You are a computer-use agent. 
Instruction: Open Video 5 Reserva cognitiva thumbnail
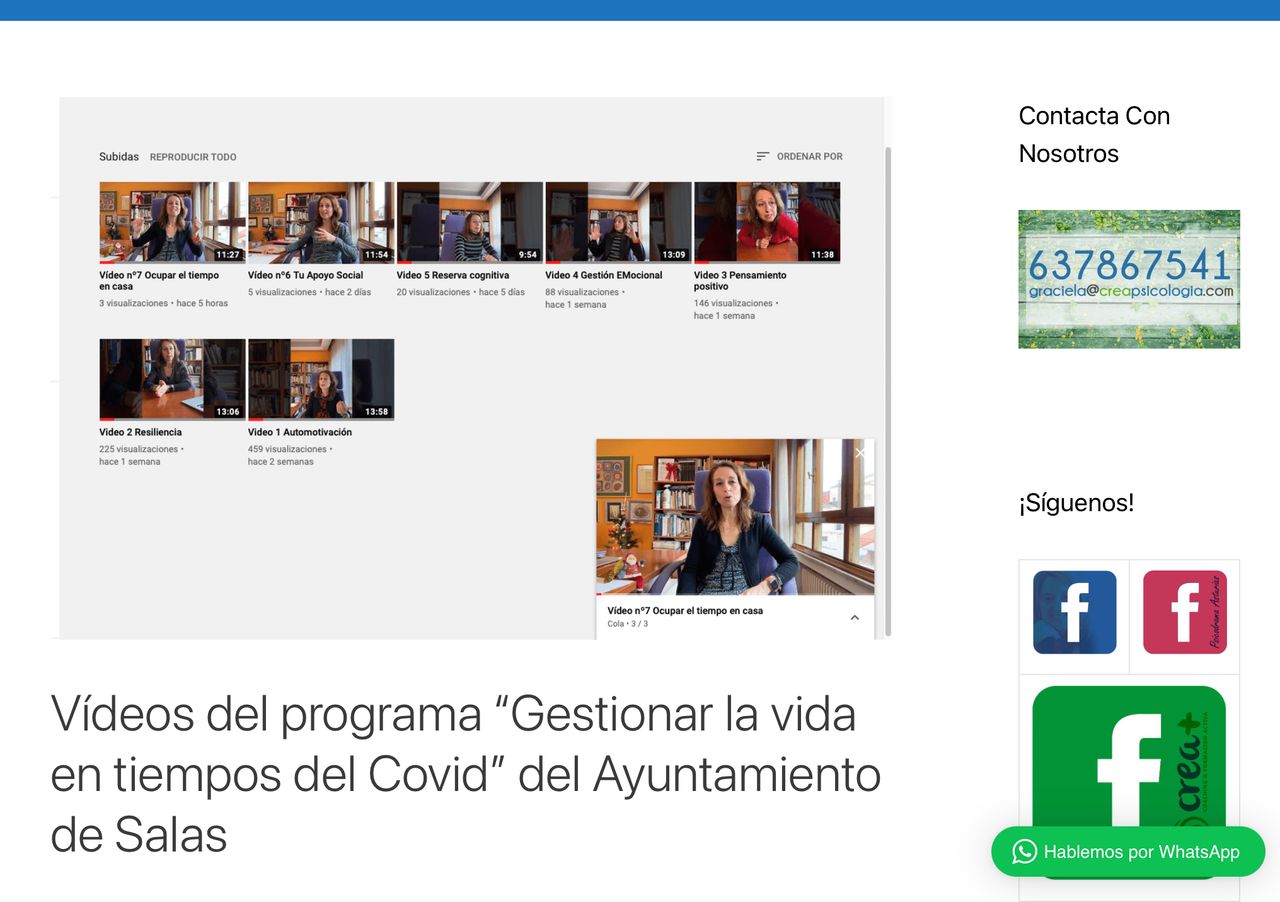tap(470, 222)
